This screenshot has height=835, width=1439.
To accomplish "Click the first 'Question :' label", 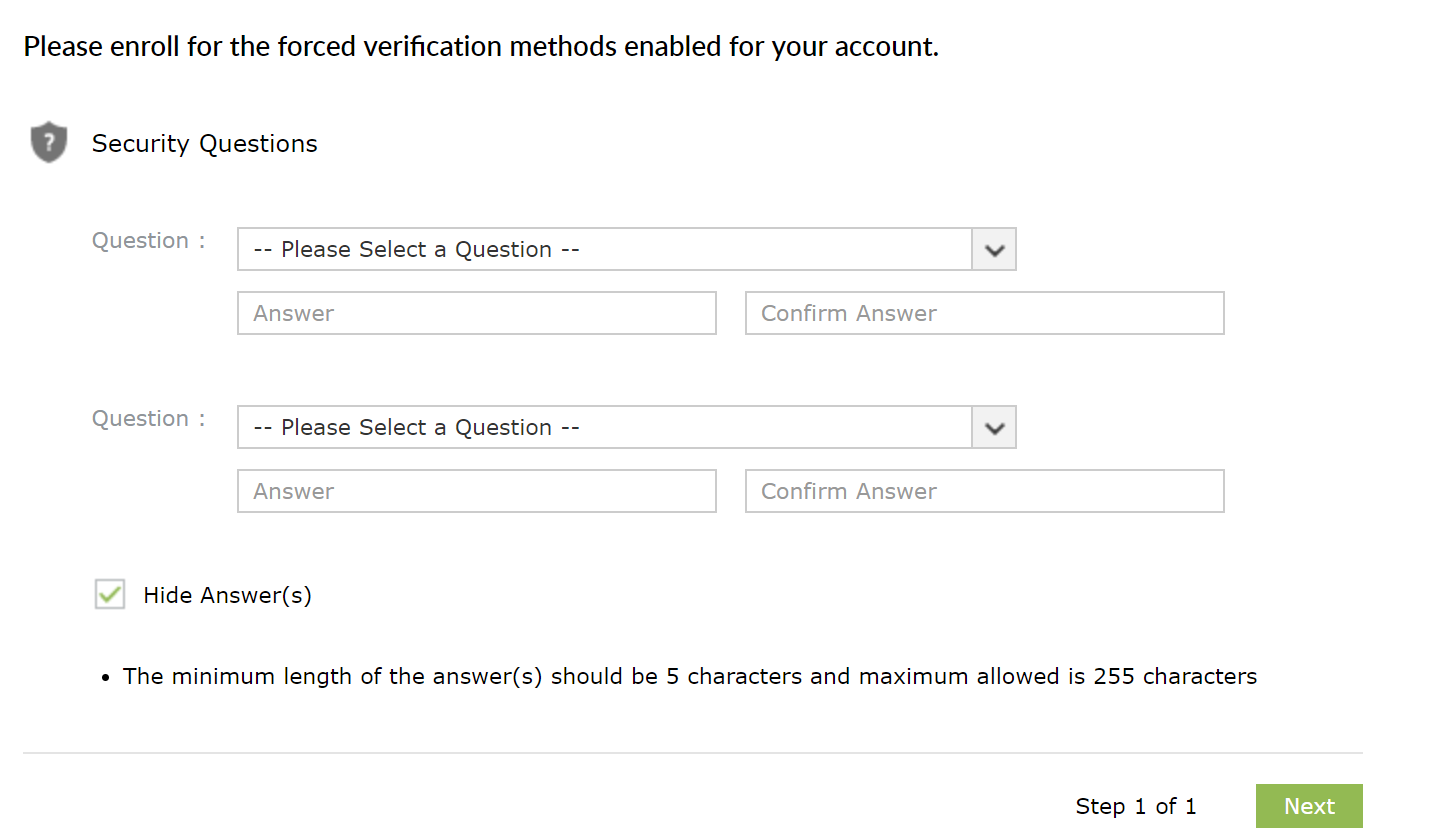I will click(148, 241).
